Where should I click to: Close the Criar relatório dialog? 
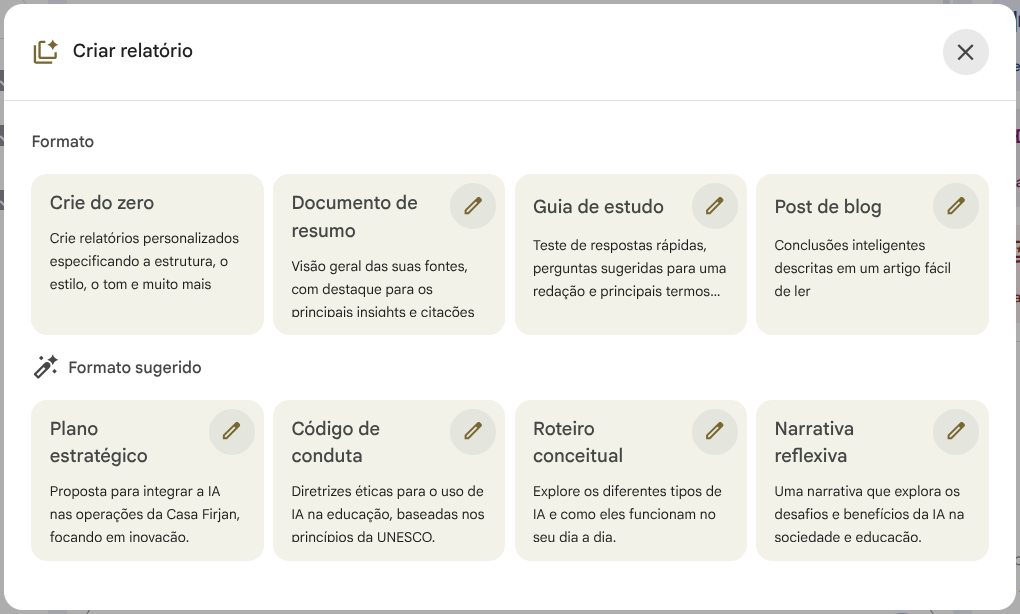point(965,52)
